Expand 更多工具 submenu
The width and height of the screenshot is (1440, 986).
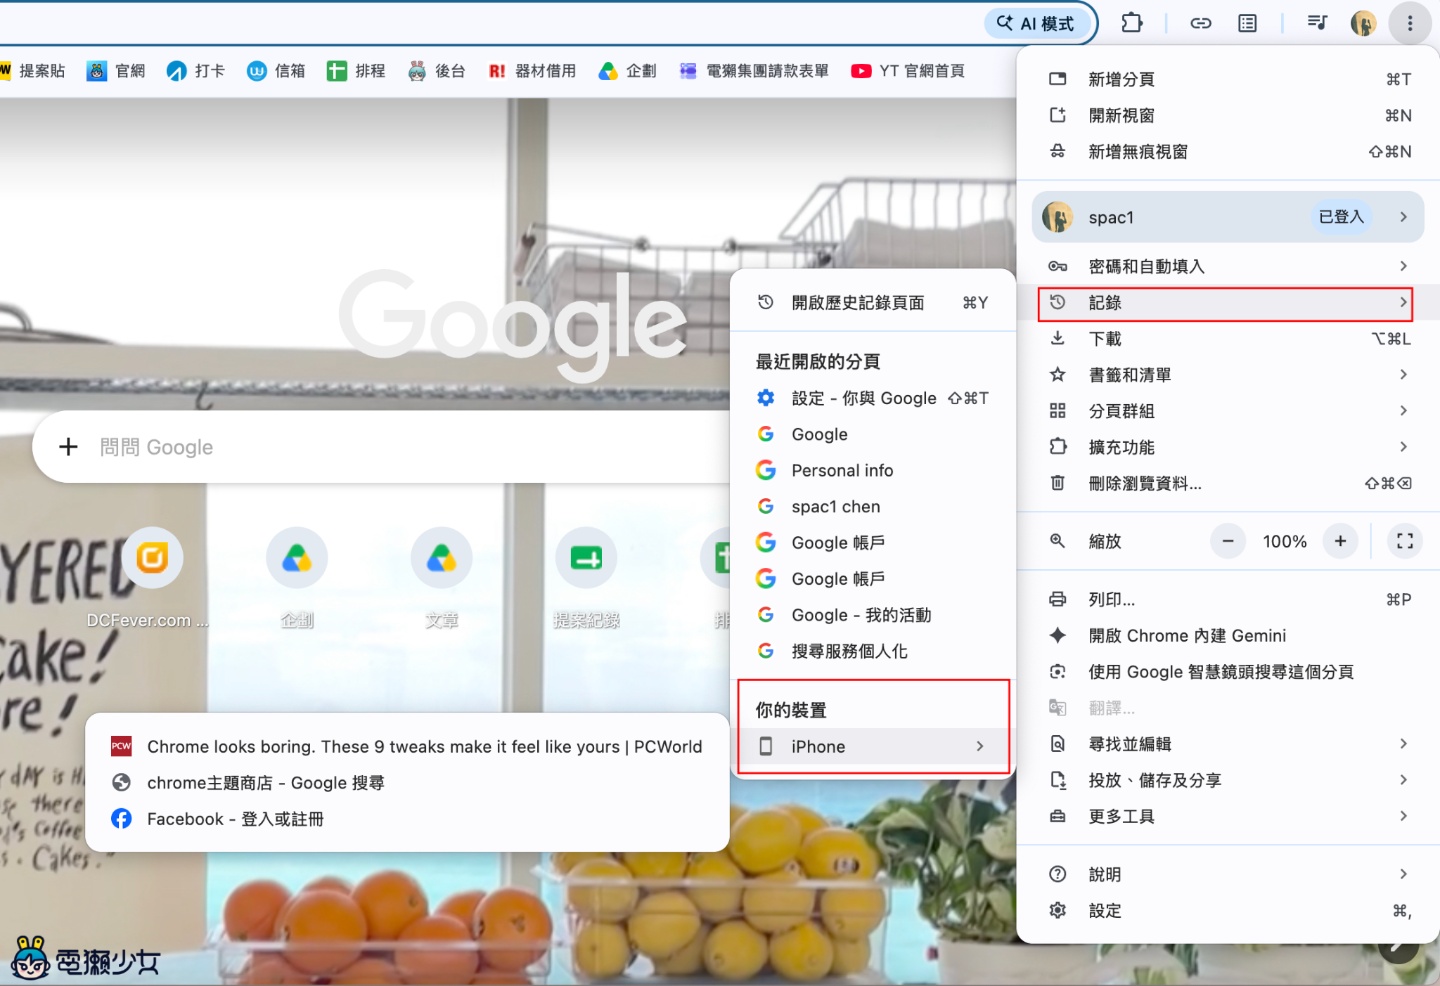[1228, 817]
